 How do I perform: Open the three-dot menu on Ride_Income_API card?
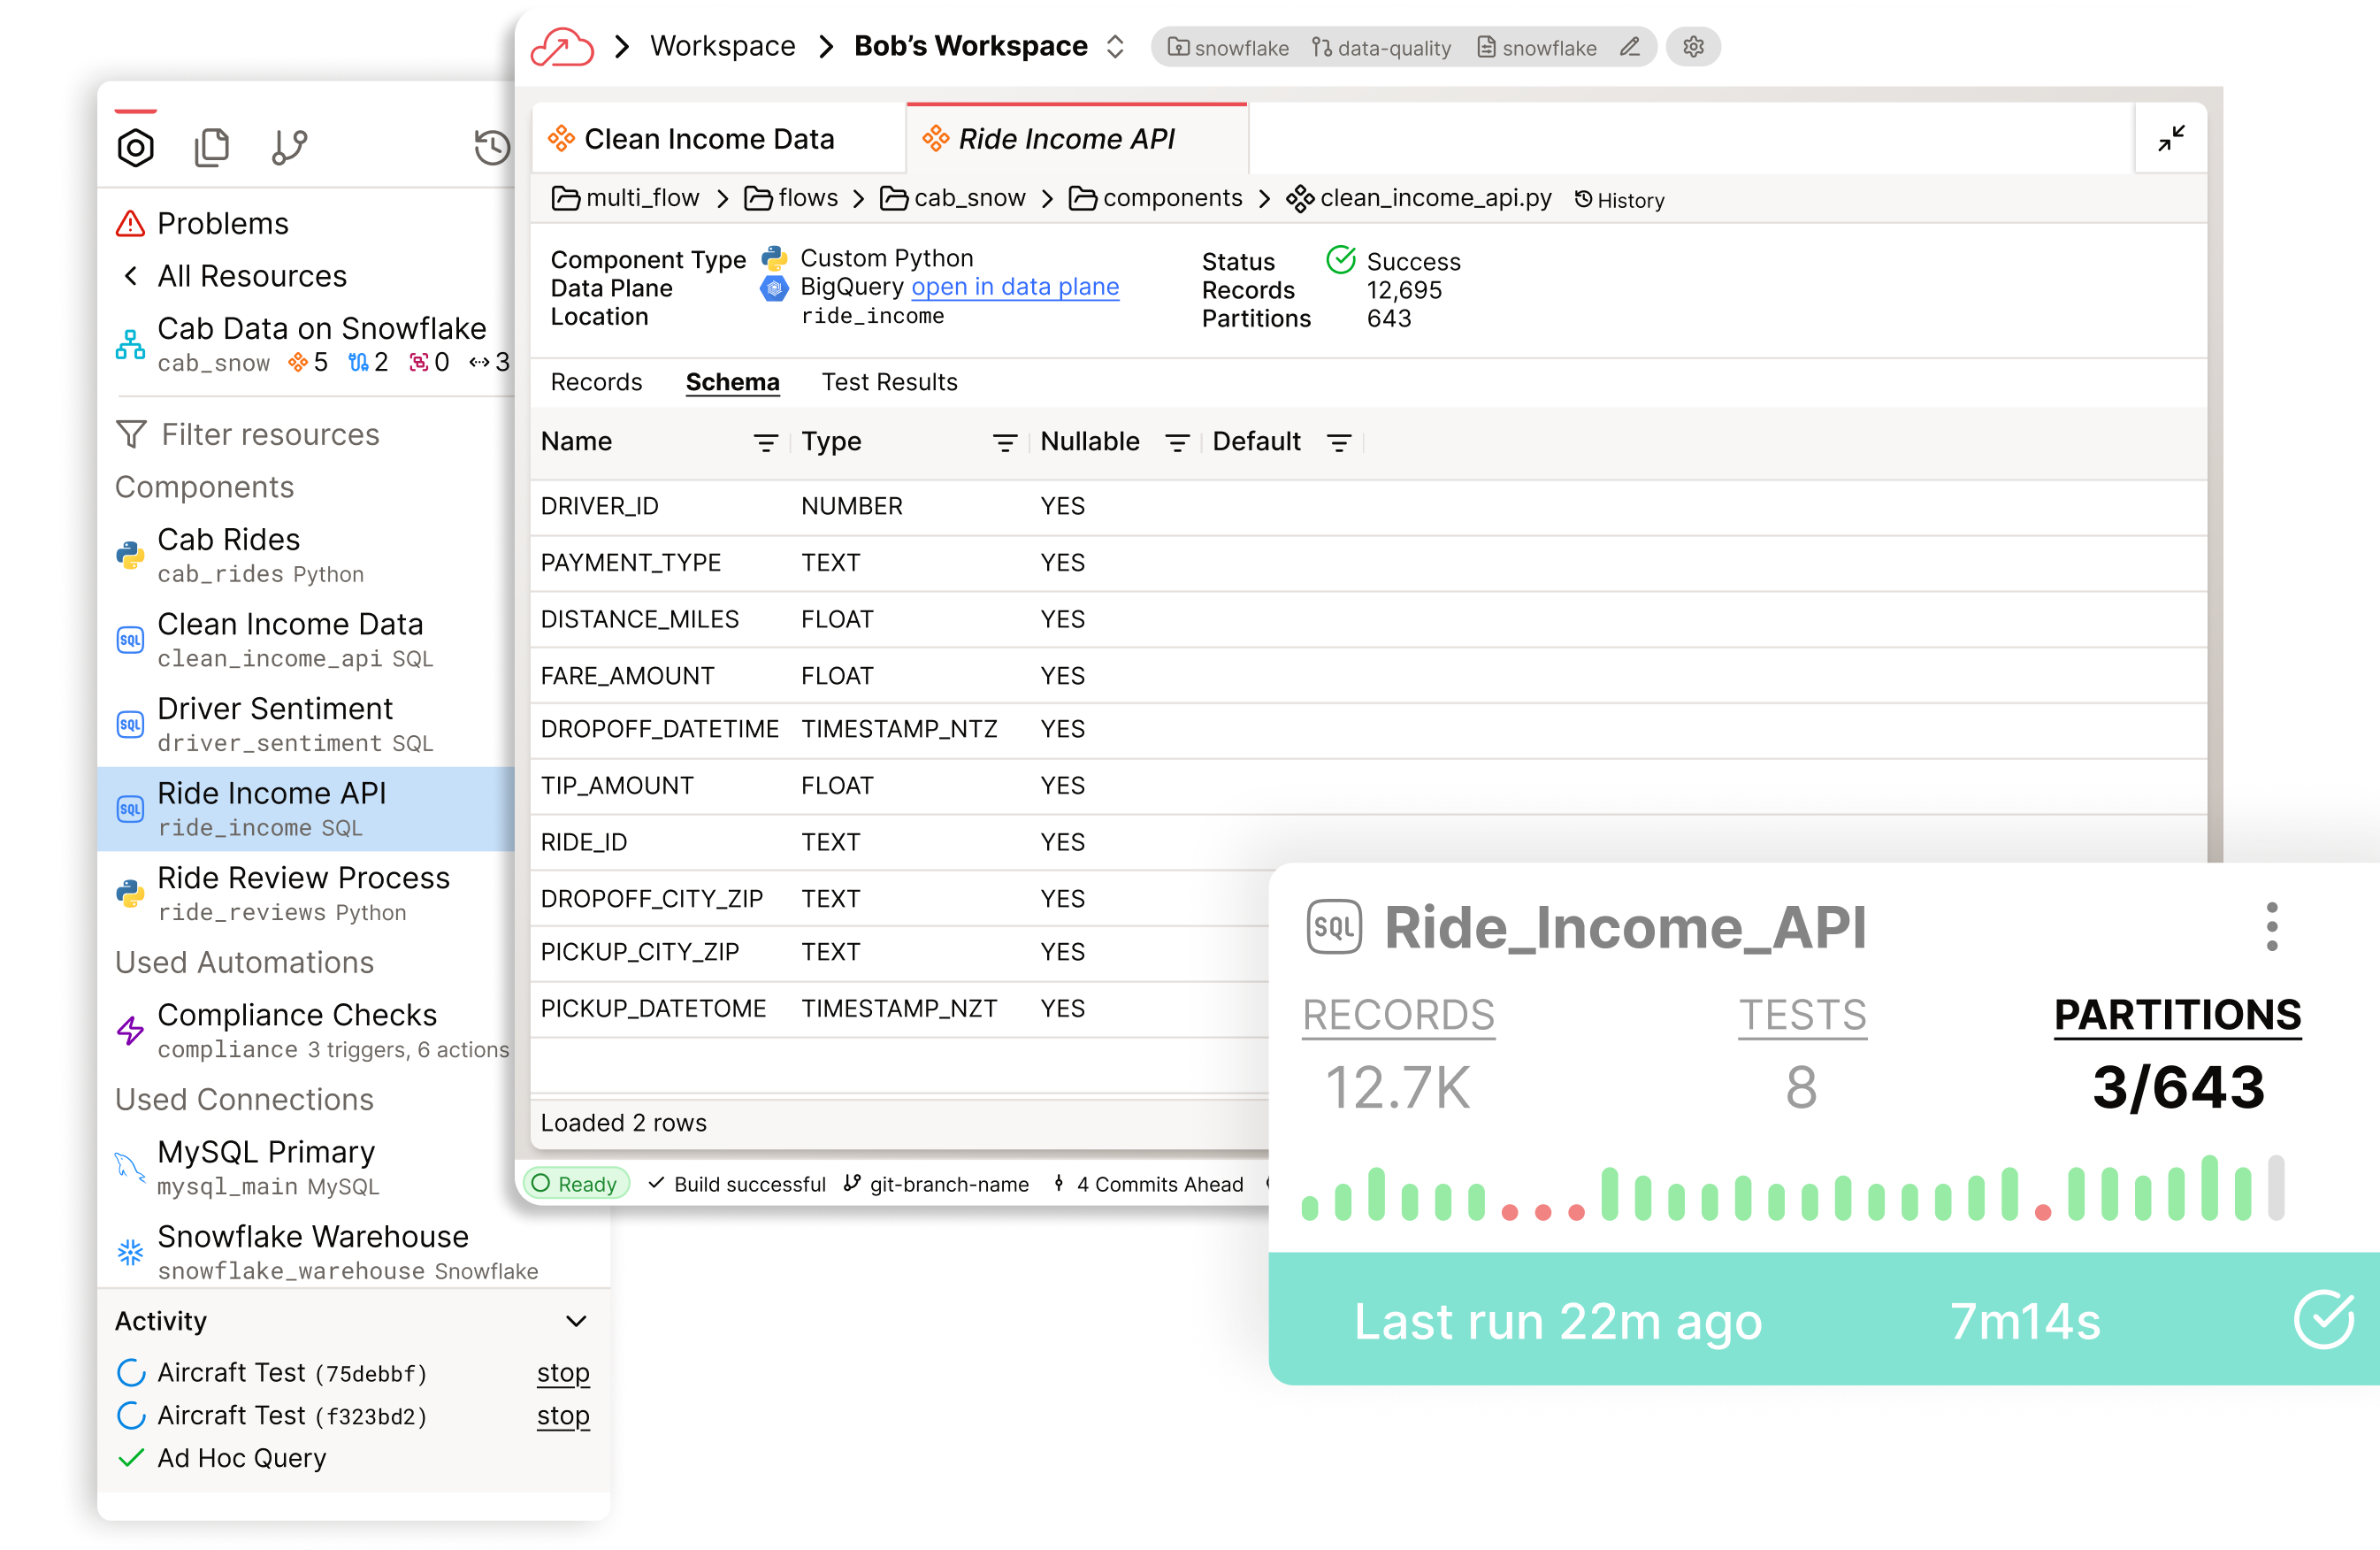(x=2271, y=926)
